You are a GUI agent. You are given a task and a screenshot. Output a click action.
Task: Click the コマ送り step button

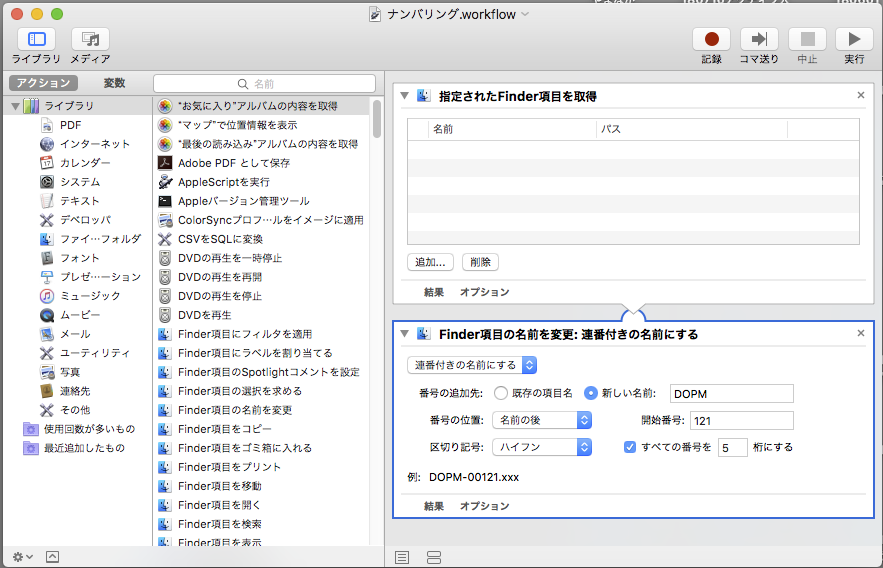759,39
